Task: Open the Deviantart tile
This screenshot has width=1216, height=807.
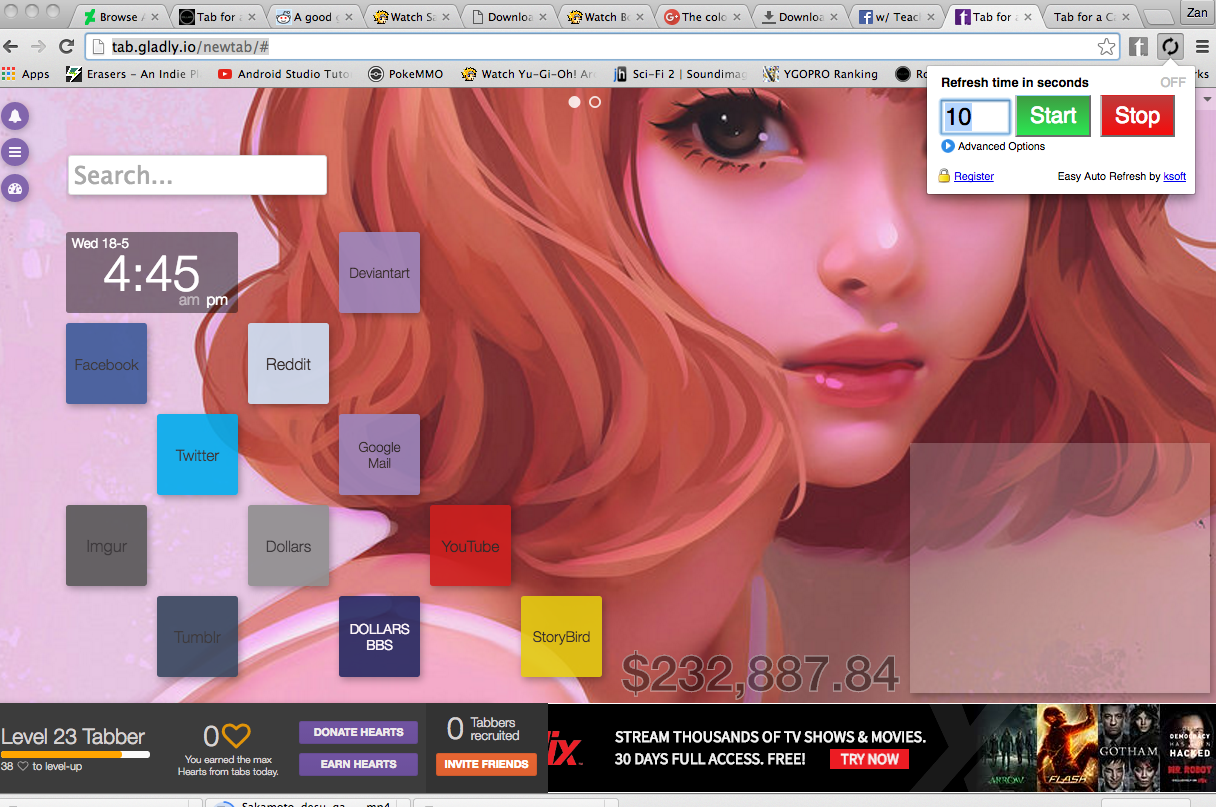Action: coord(379,273)
